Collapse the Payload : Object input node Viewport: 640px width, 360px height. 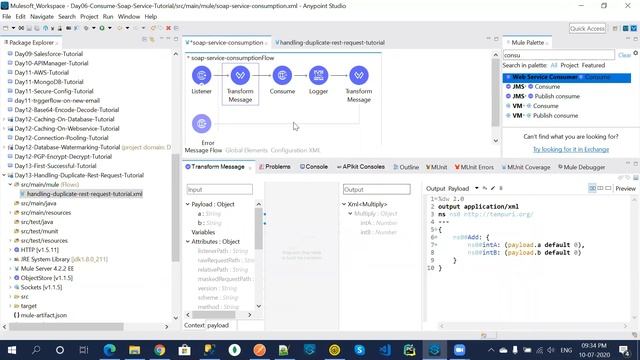(x=188, y=204)
